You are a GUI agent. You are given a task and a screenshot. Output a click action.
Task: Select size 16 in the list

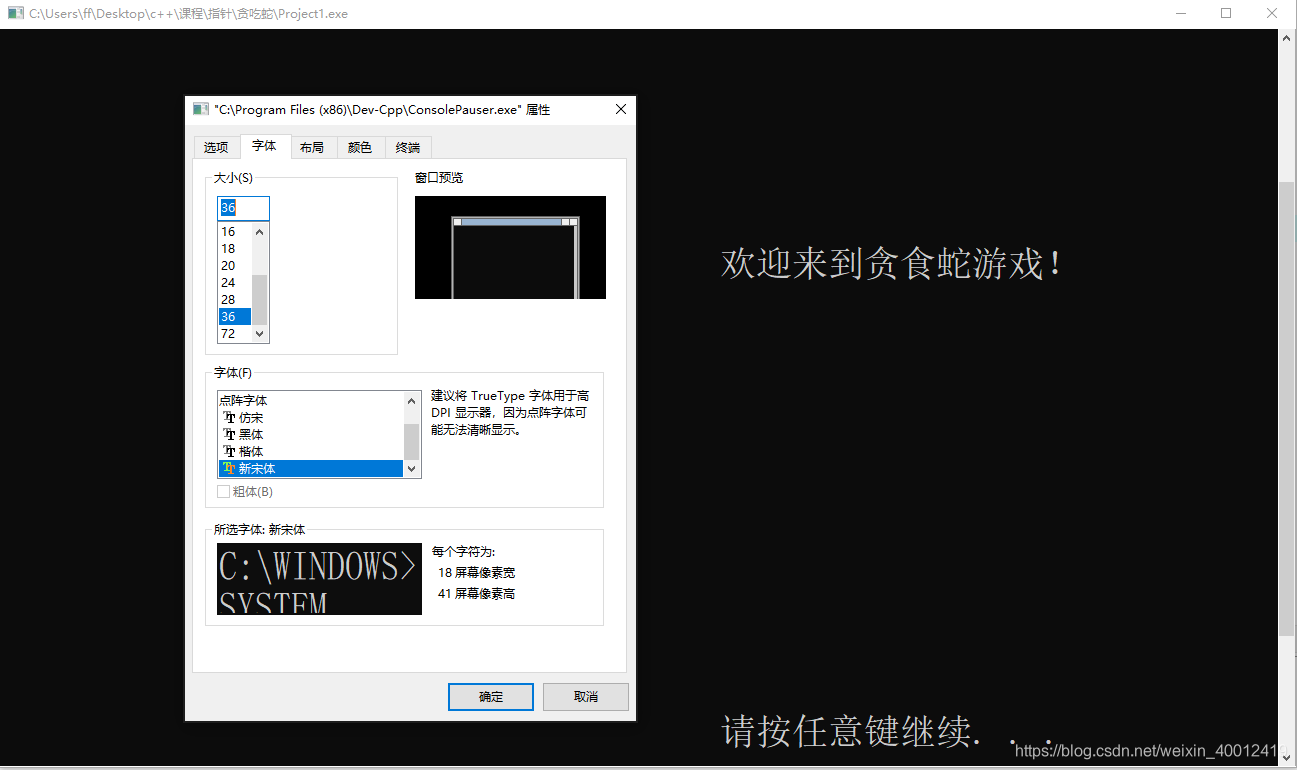tap(234, 231)
